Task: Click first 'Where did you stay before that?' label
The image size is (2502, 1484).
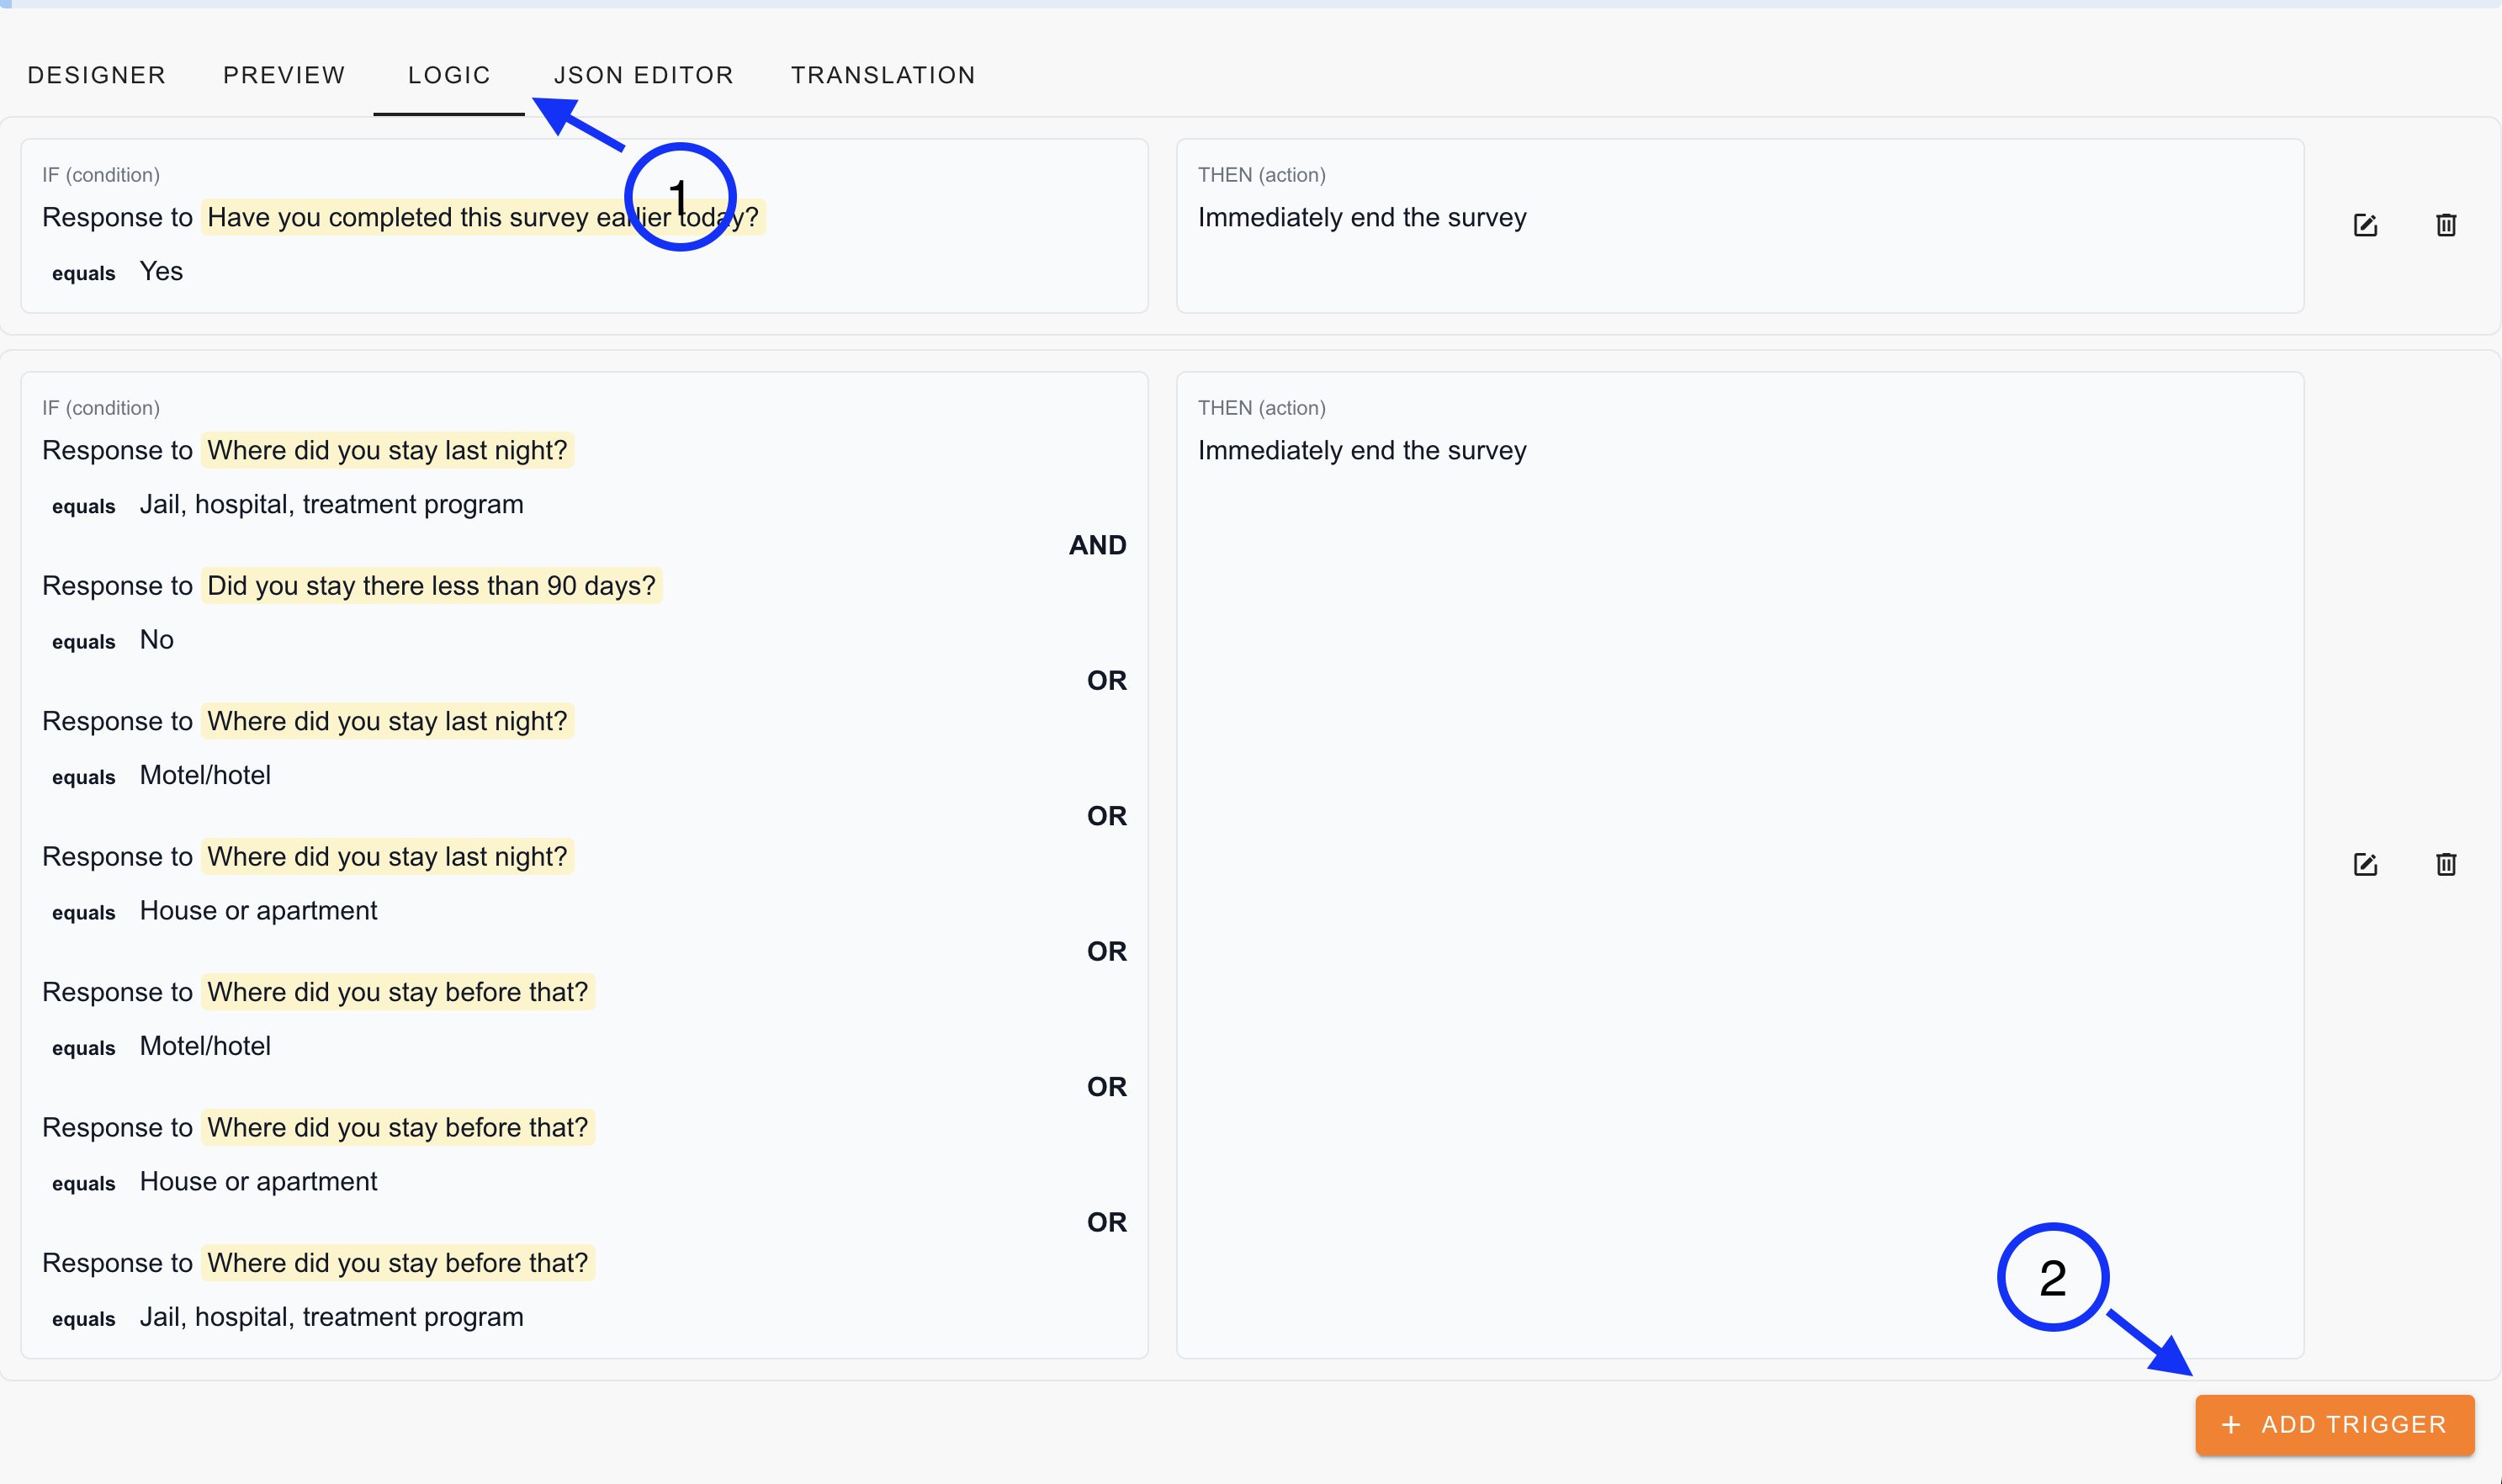Action: 397,992
